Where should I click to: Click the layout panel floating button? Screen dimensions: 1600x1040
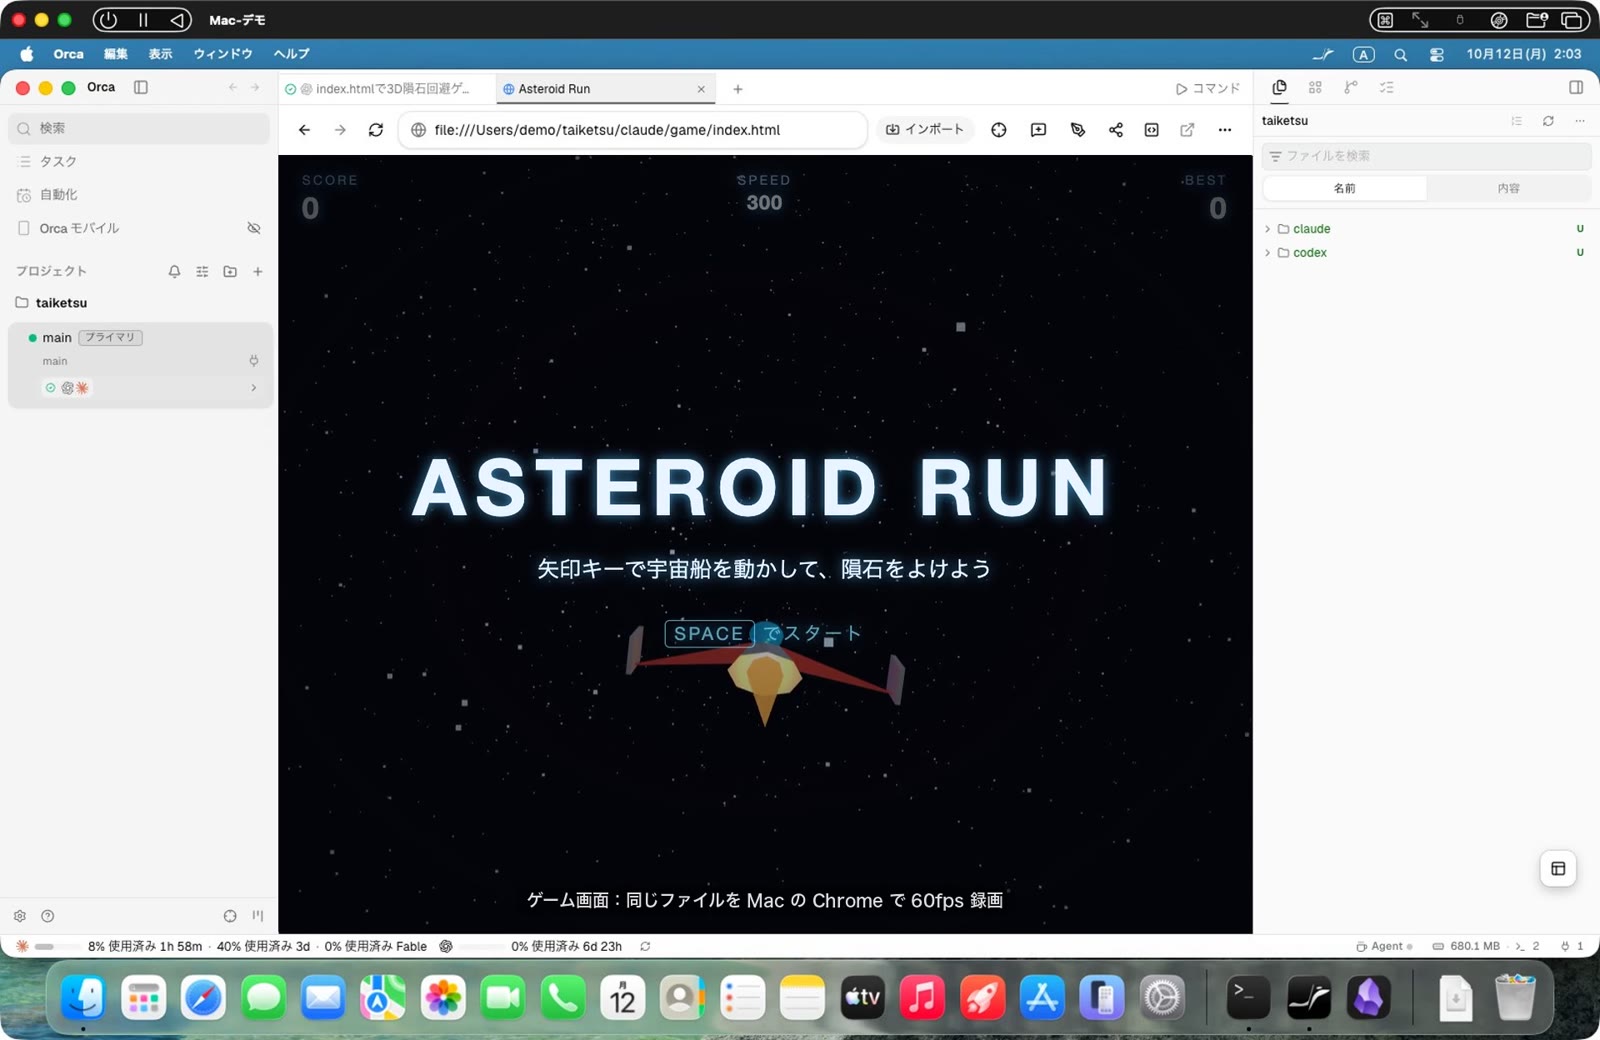pos(1558,868)
